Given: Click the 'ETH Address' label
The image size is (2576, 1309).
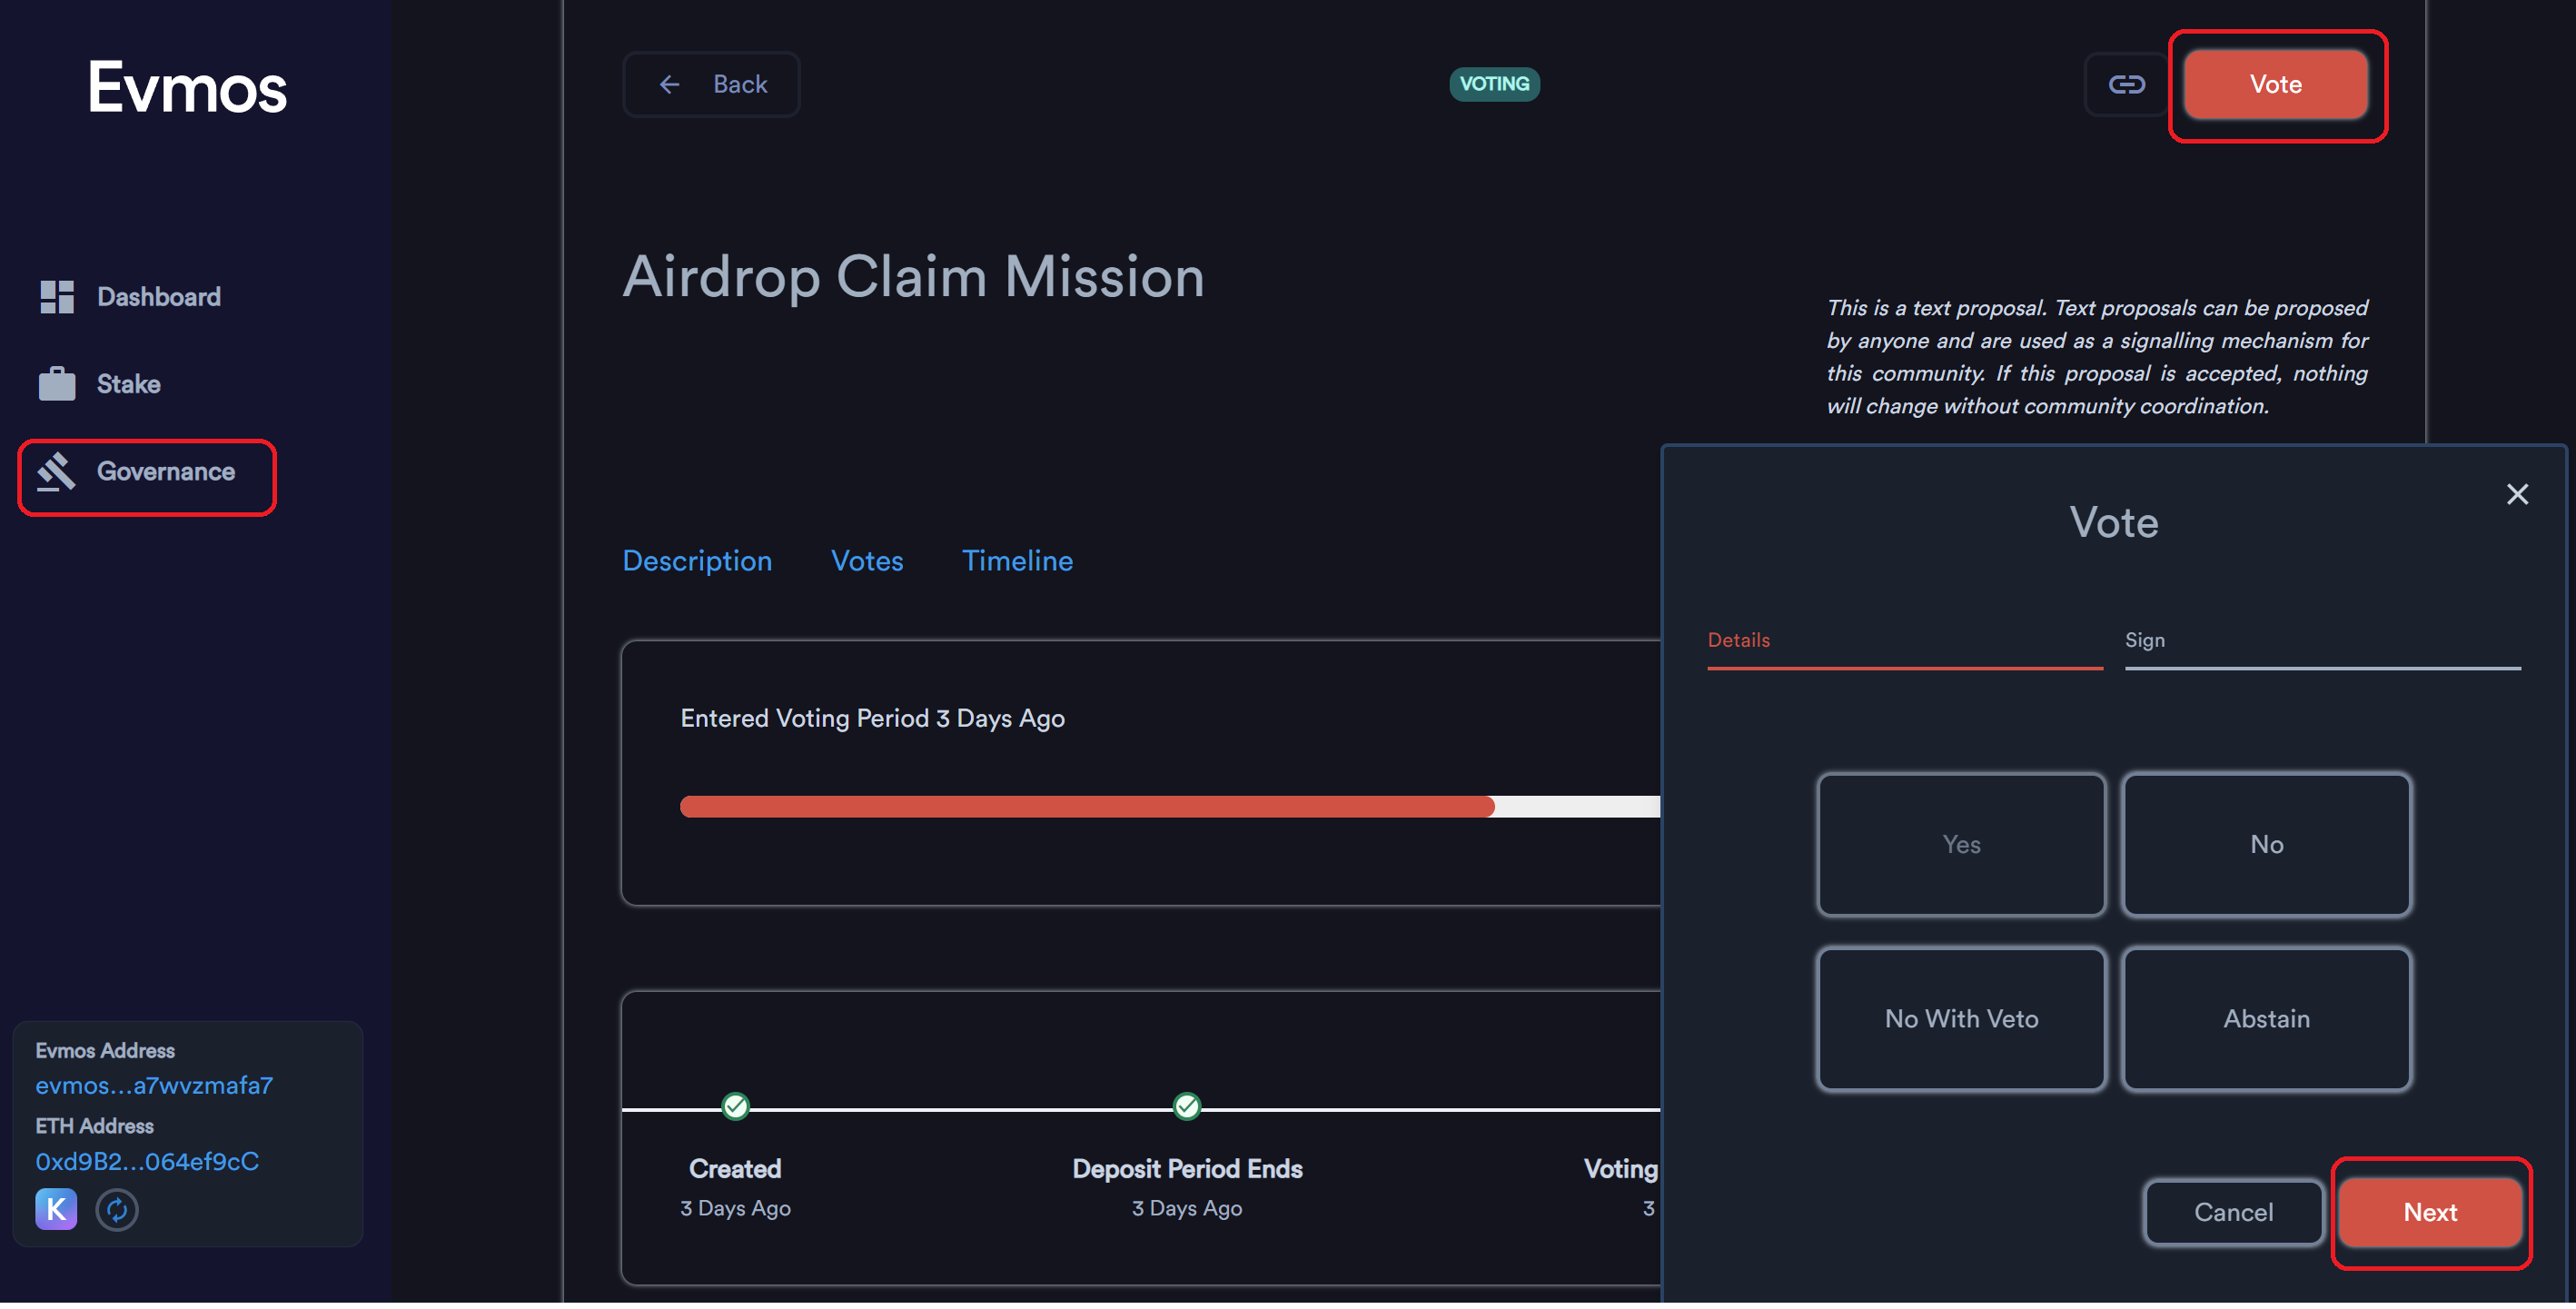Looking at the screenshot, I should 94,1127.
